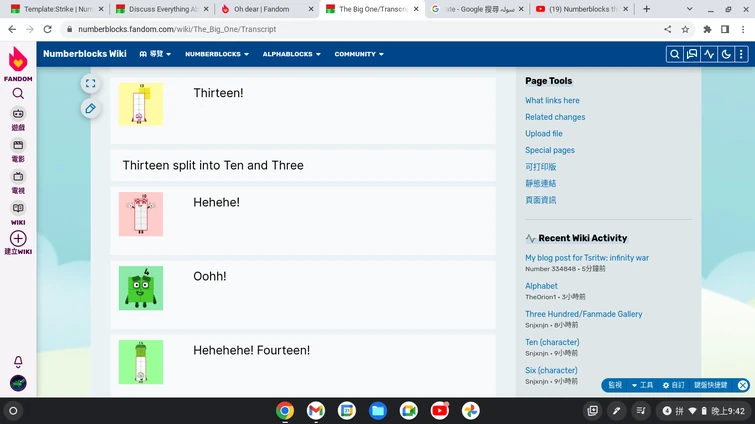Open Chrome from the shelf

tap(285, 411)
